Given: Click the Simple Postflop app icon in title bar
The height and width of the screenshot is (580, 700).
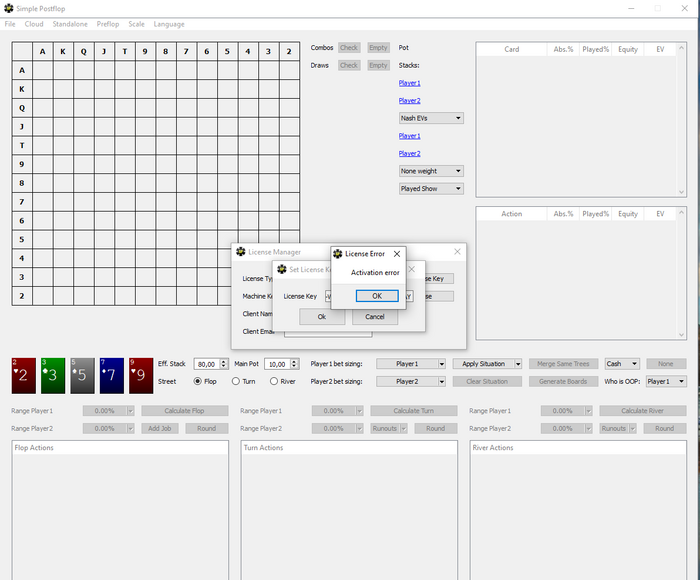Looking at the screenshot, I should click(8, 8).
